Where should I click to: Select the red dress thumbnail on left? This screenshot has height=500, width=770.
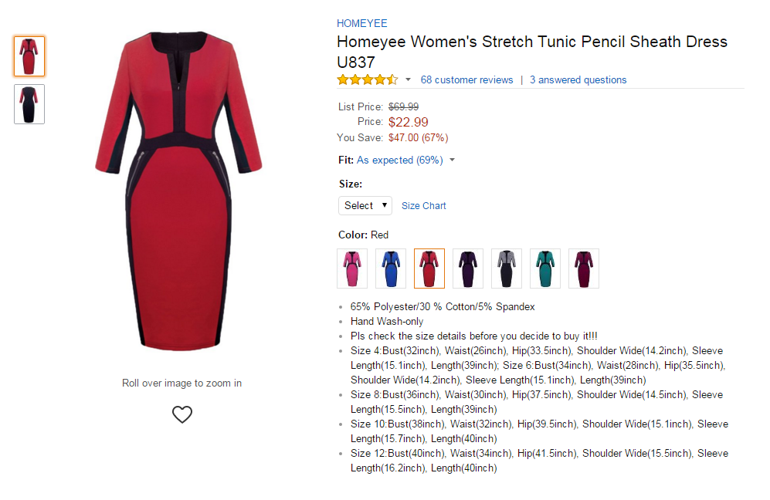29,56
